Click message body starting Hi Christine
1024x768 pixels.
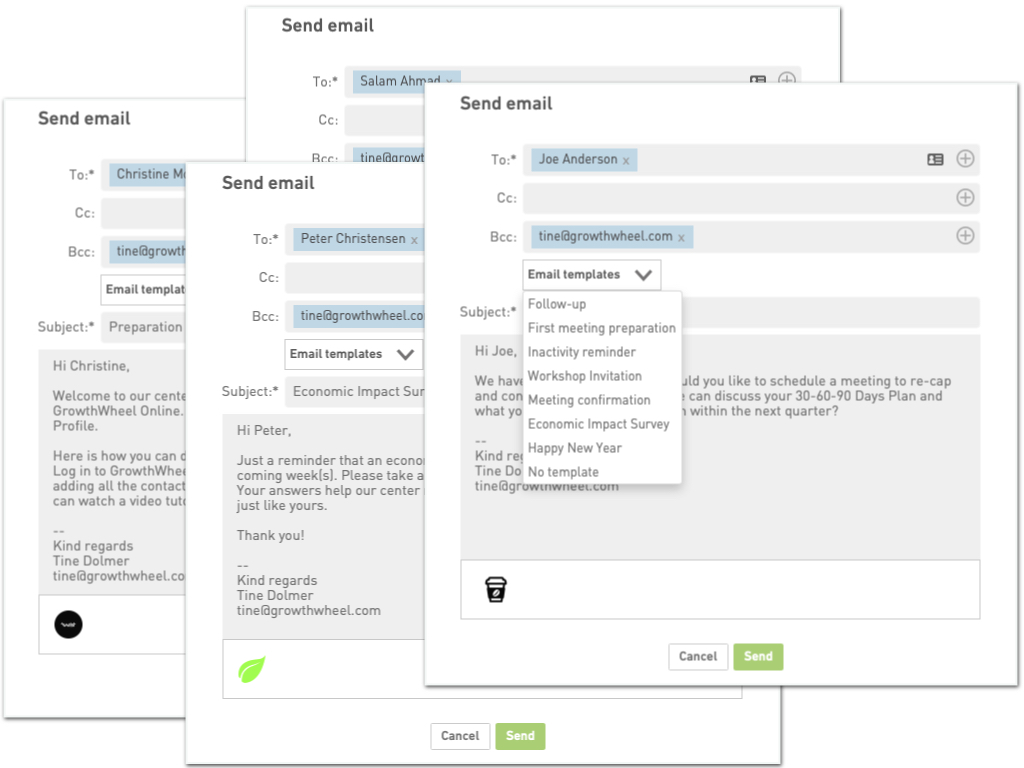(x=112, y=472)
